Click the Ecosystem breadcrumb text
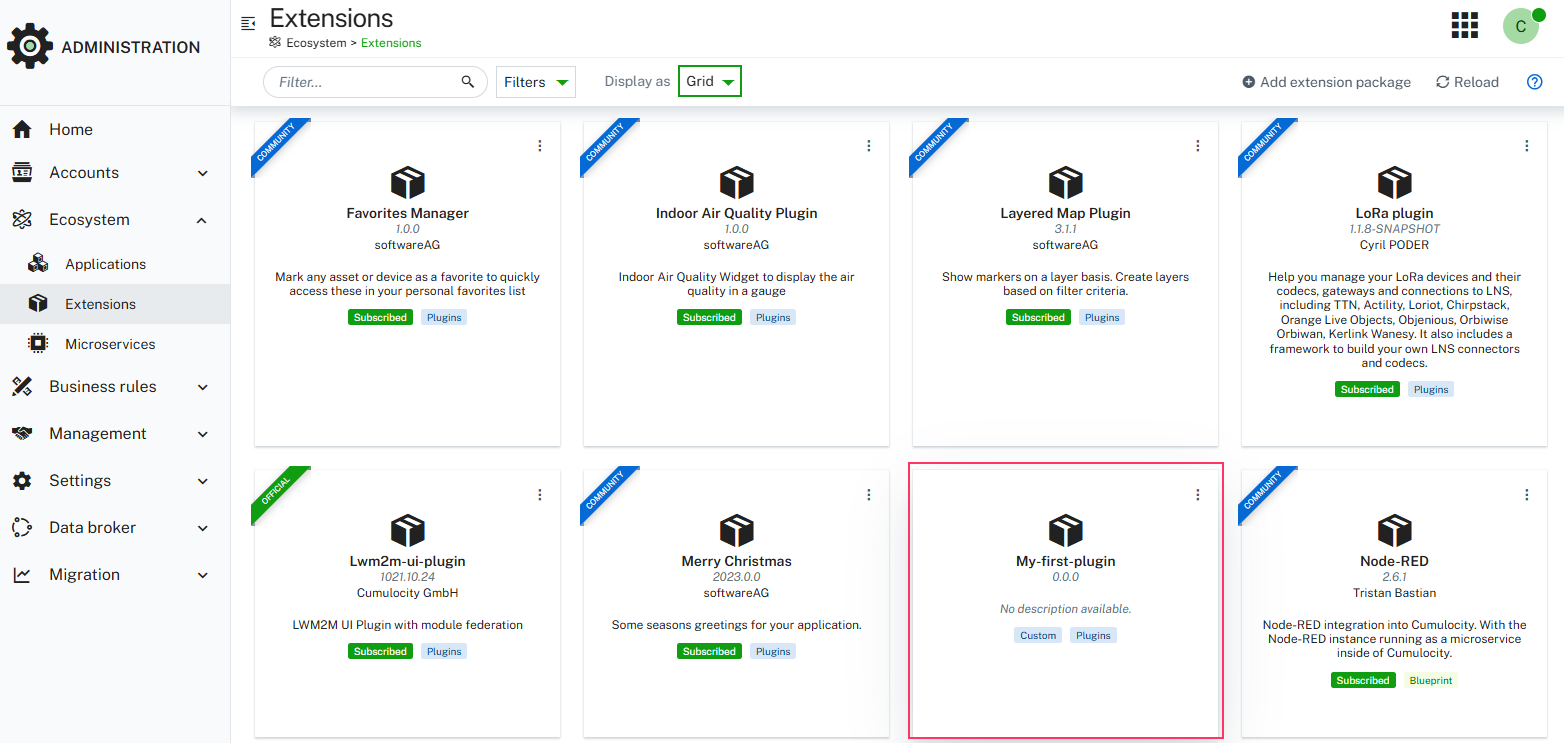Screen dimensions: 1564x743 [316, 43]
